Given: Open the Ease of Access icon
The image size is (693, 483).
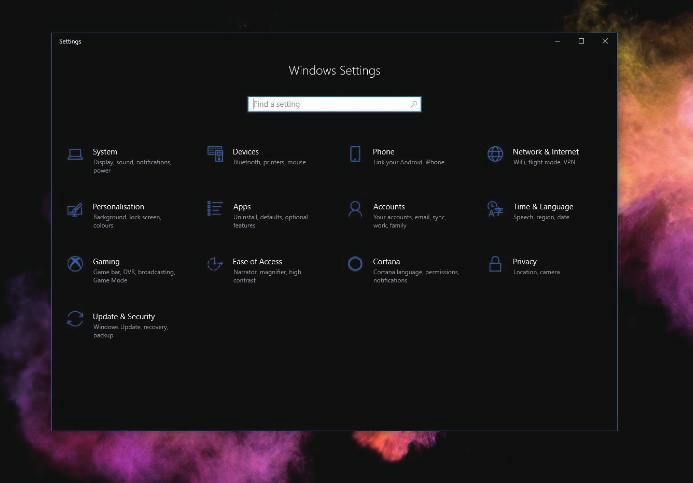Looking at the screenshot, I should tap(215, 264).
